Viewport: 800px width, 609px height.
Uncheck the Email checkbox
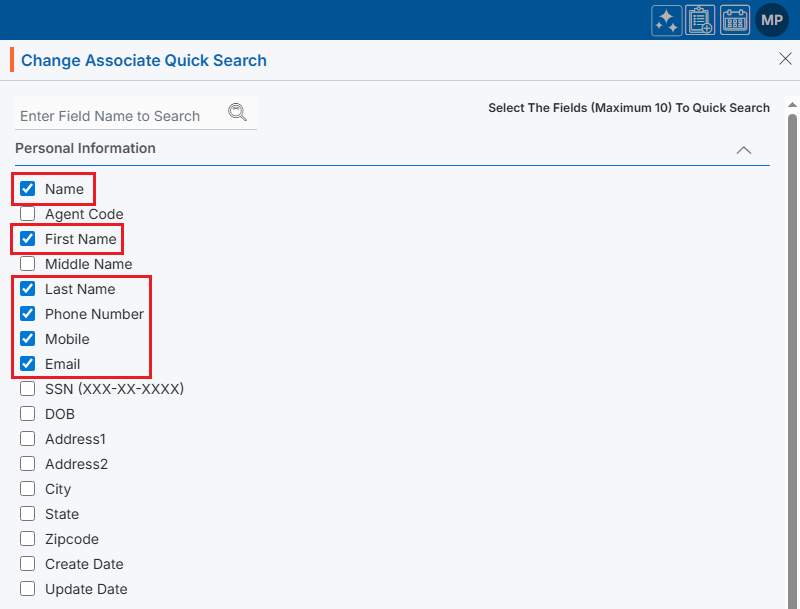(x=28, y=364)
